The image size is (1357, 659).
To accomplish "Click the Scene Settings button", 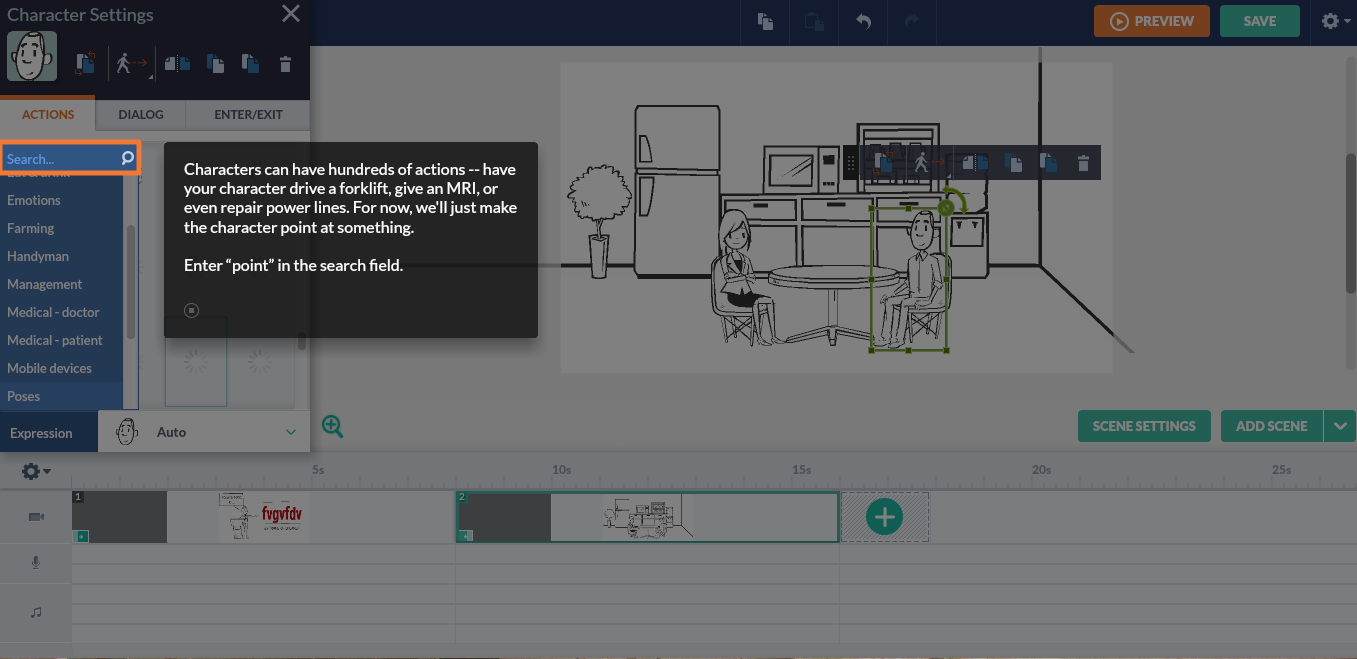I will click(1144, 425).
